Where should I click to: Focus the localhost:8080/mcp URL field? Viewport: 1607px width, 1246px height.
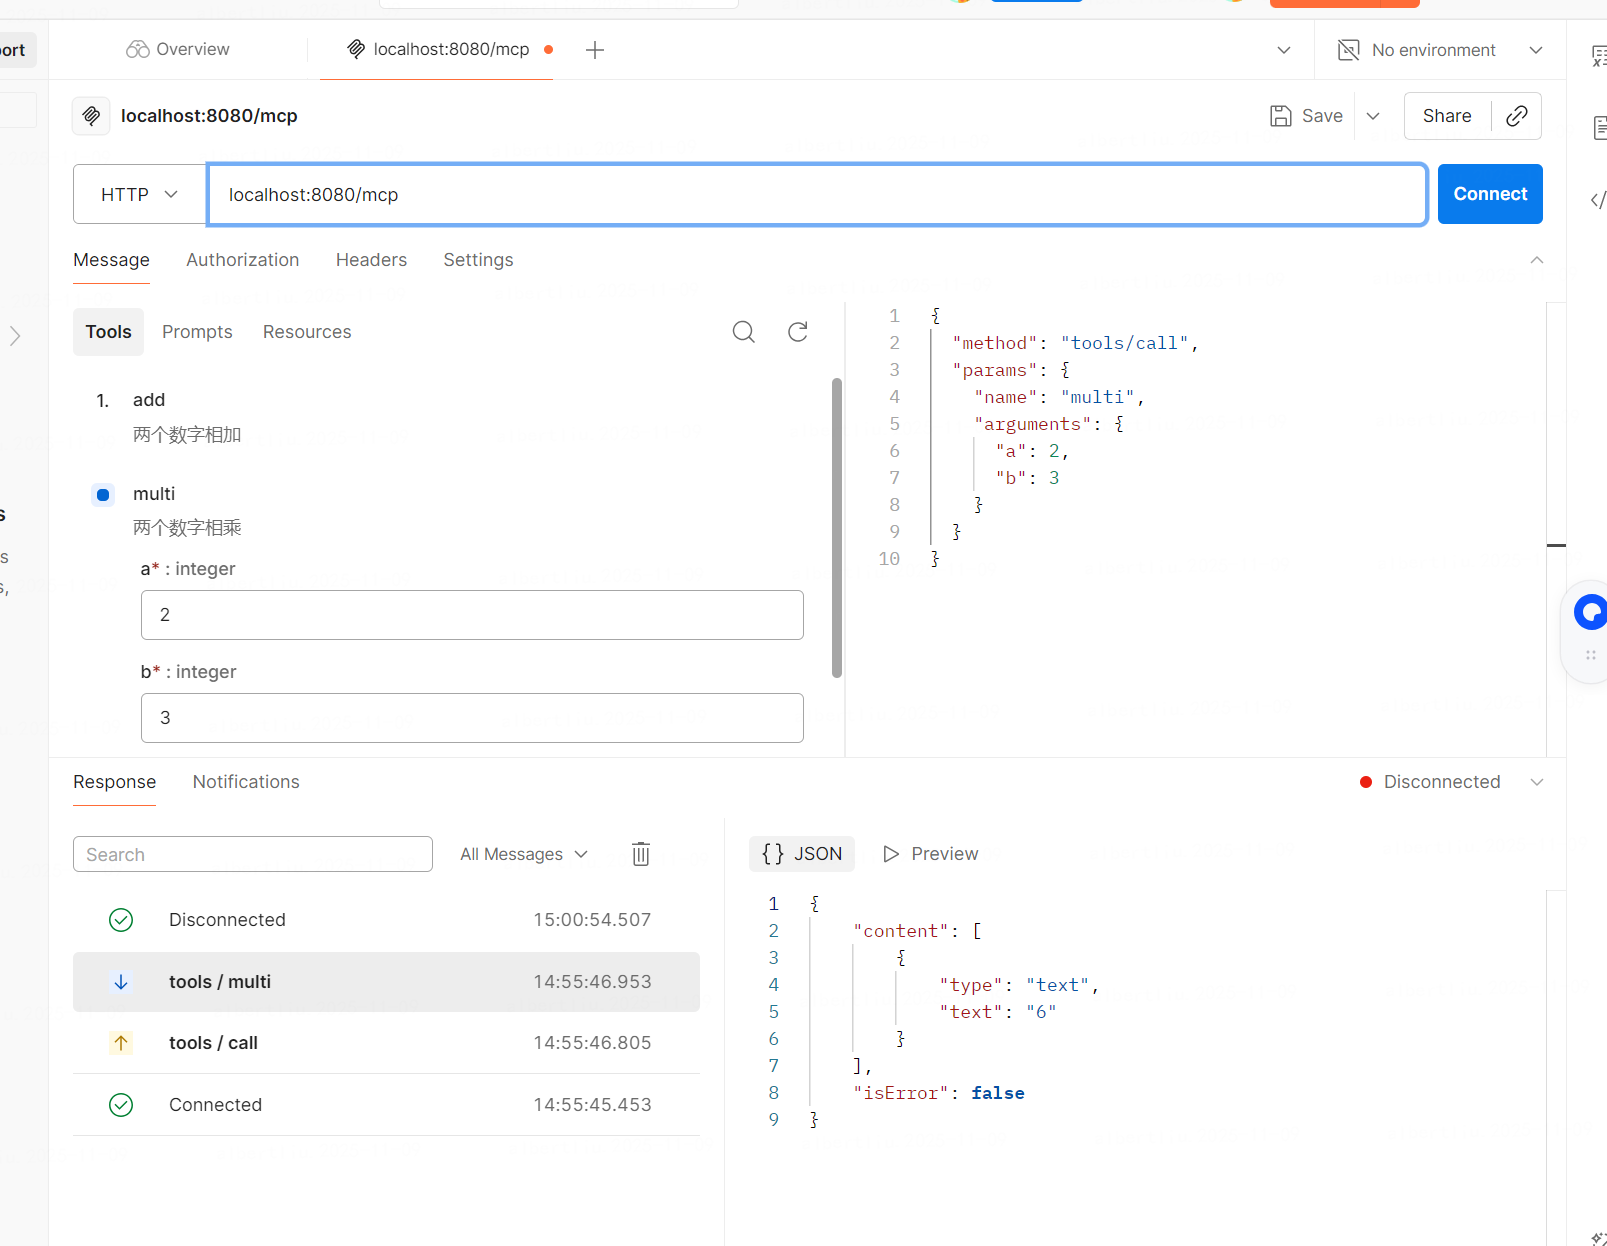816,194
